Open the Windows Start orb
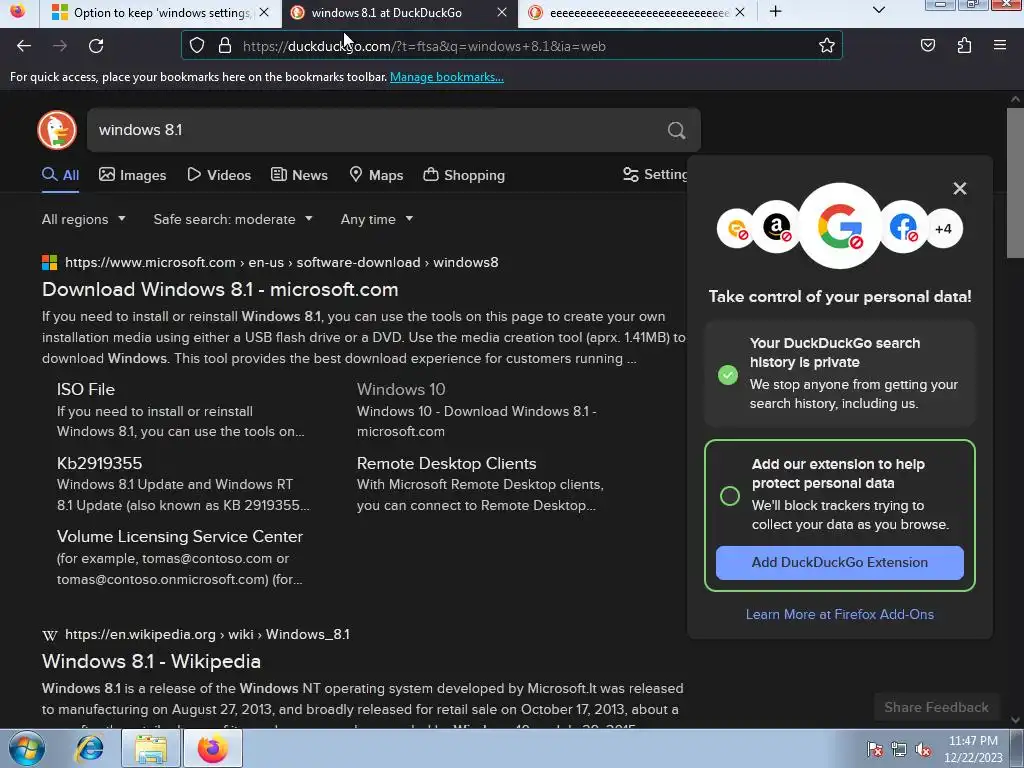This screenshot has height=768, width=1024. click(x=26, y=748)
